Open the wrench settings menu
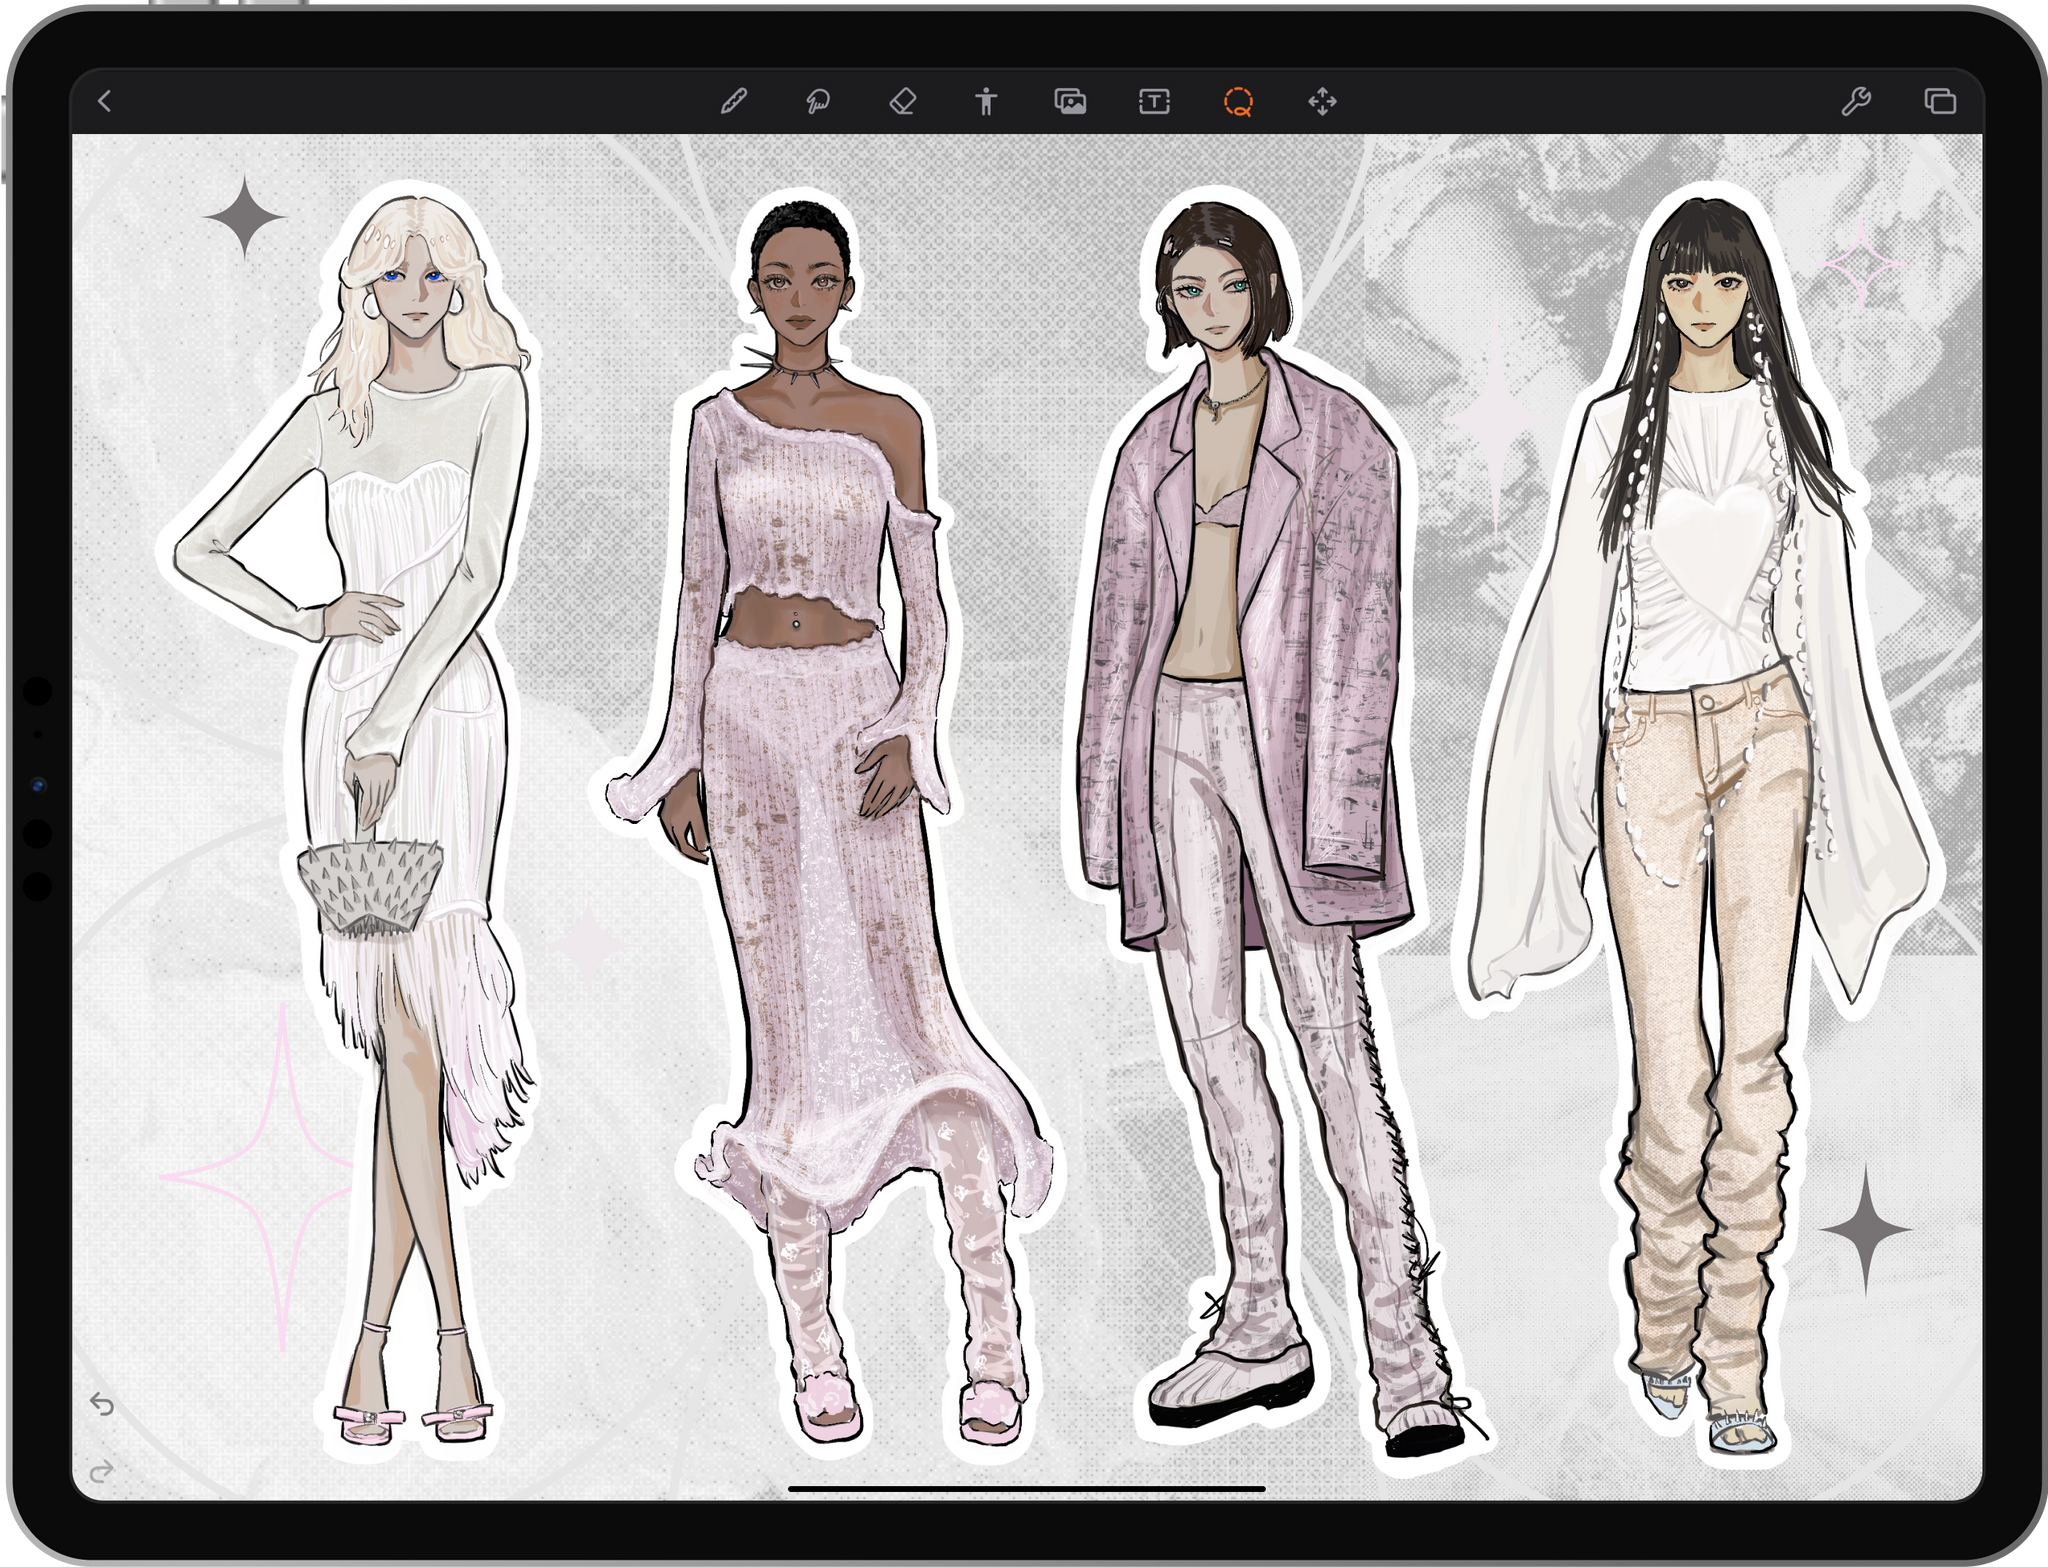This screenshot has height=1567, width=2048. (1856, 101)
